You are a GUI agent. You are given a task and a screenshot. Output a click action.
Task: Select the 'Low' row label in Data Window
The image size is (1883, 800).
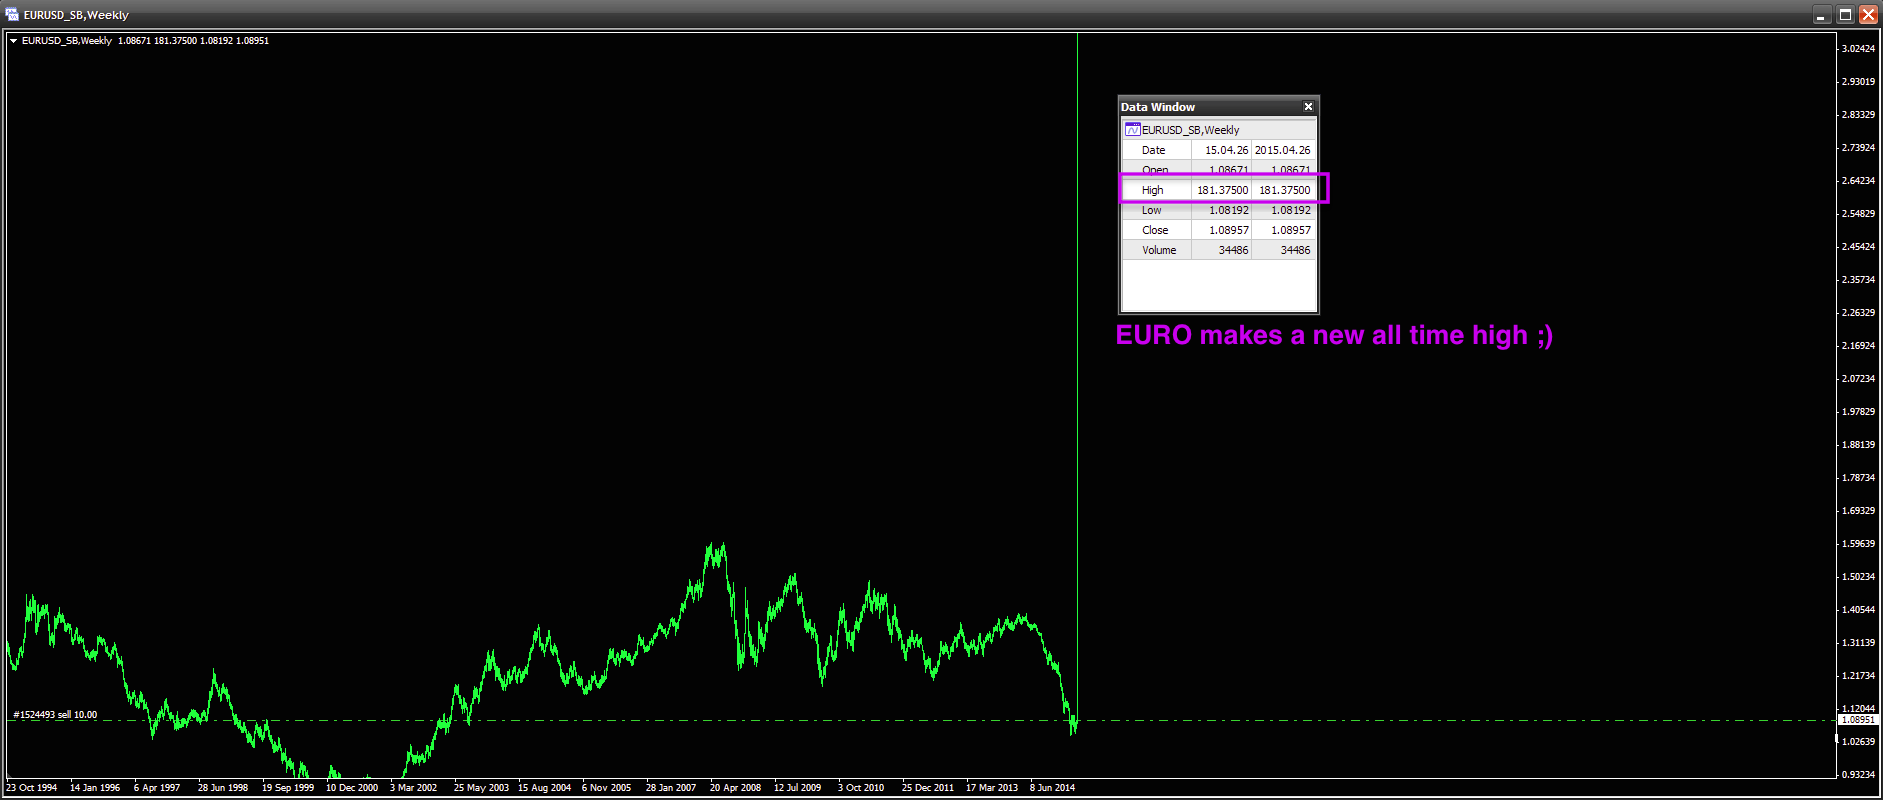[1151, 210]
